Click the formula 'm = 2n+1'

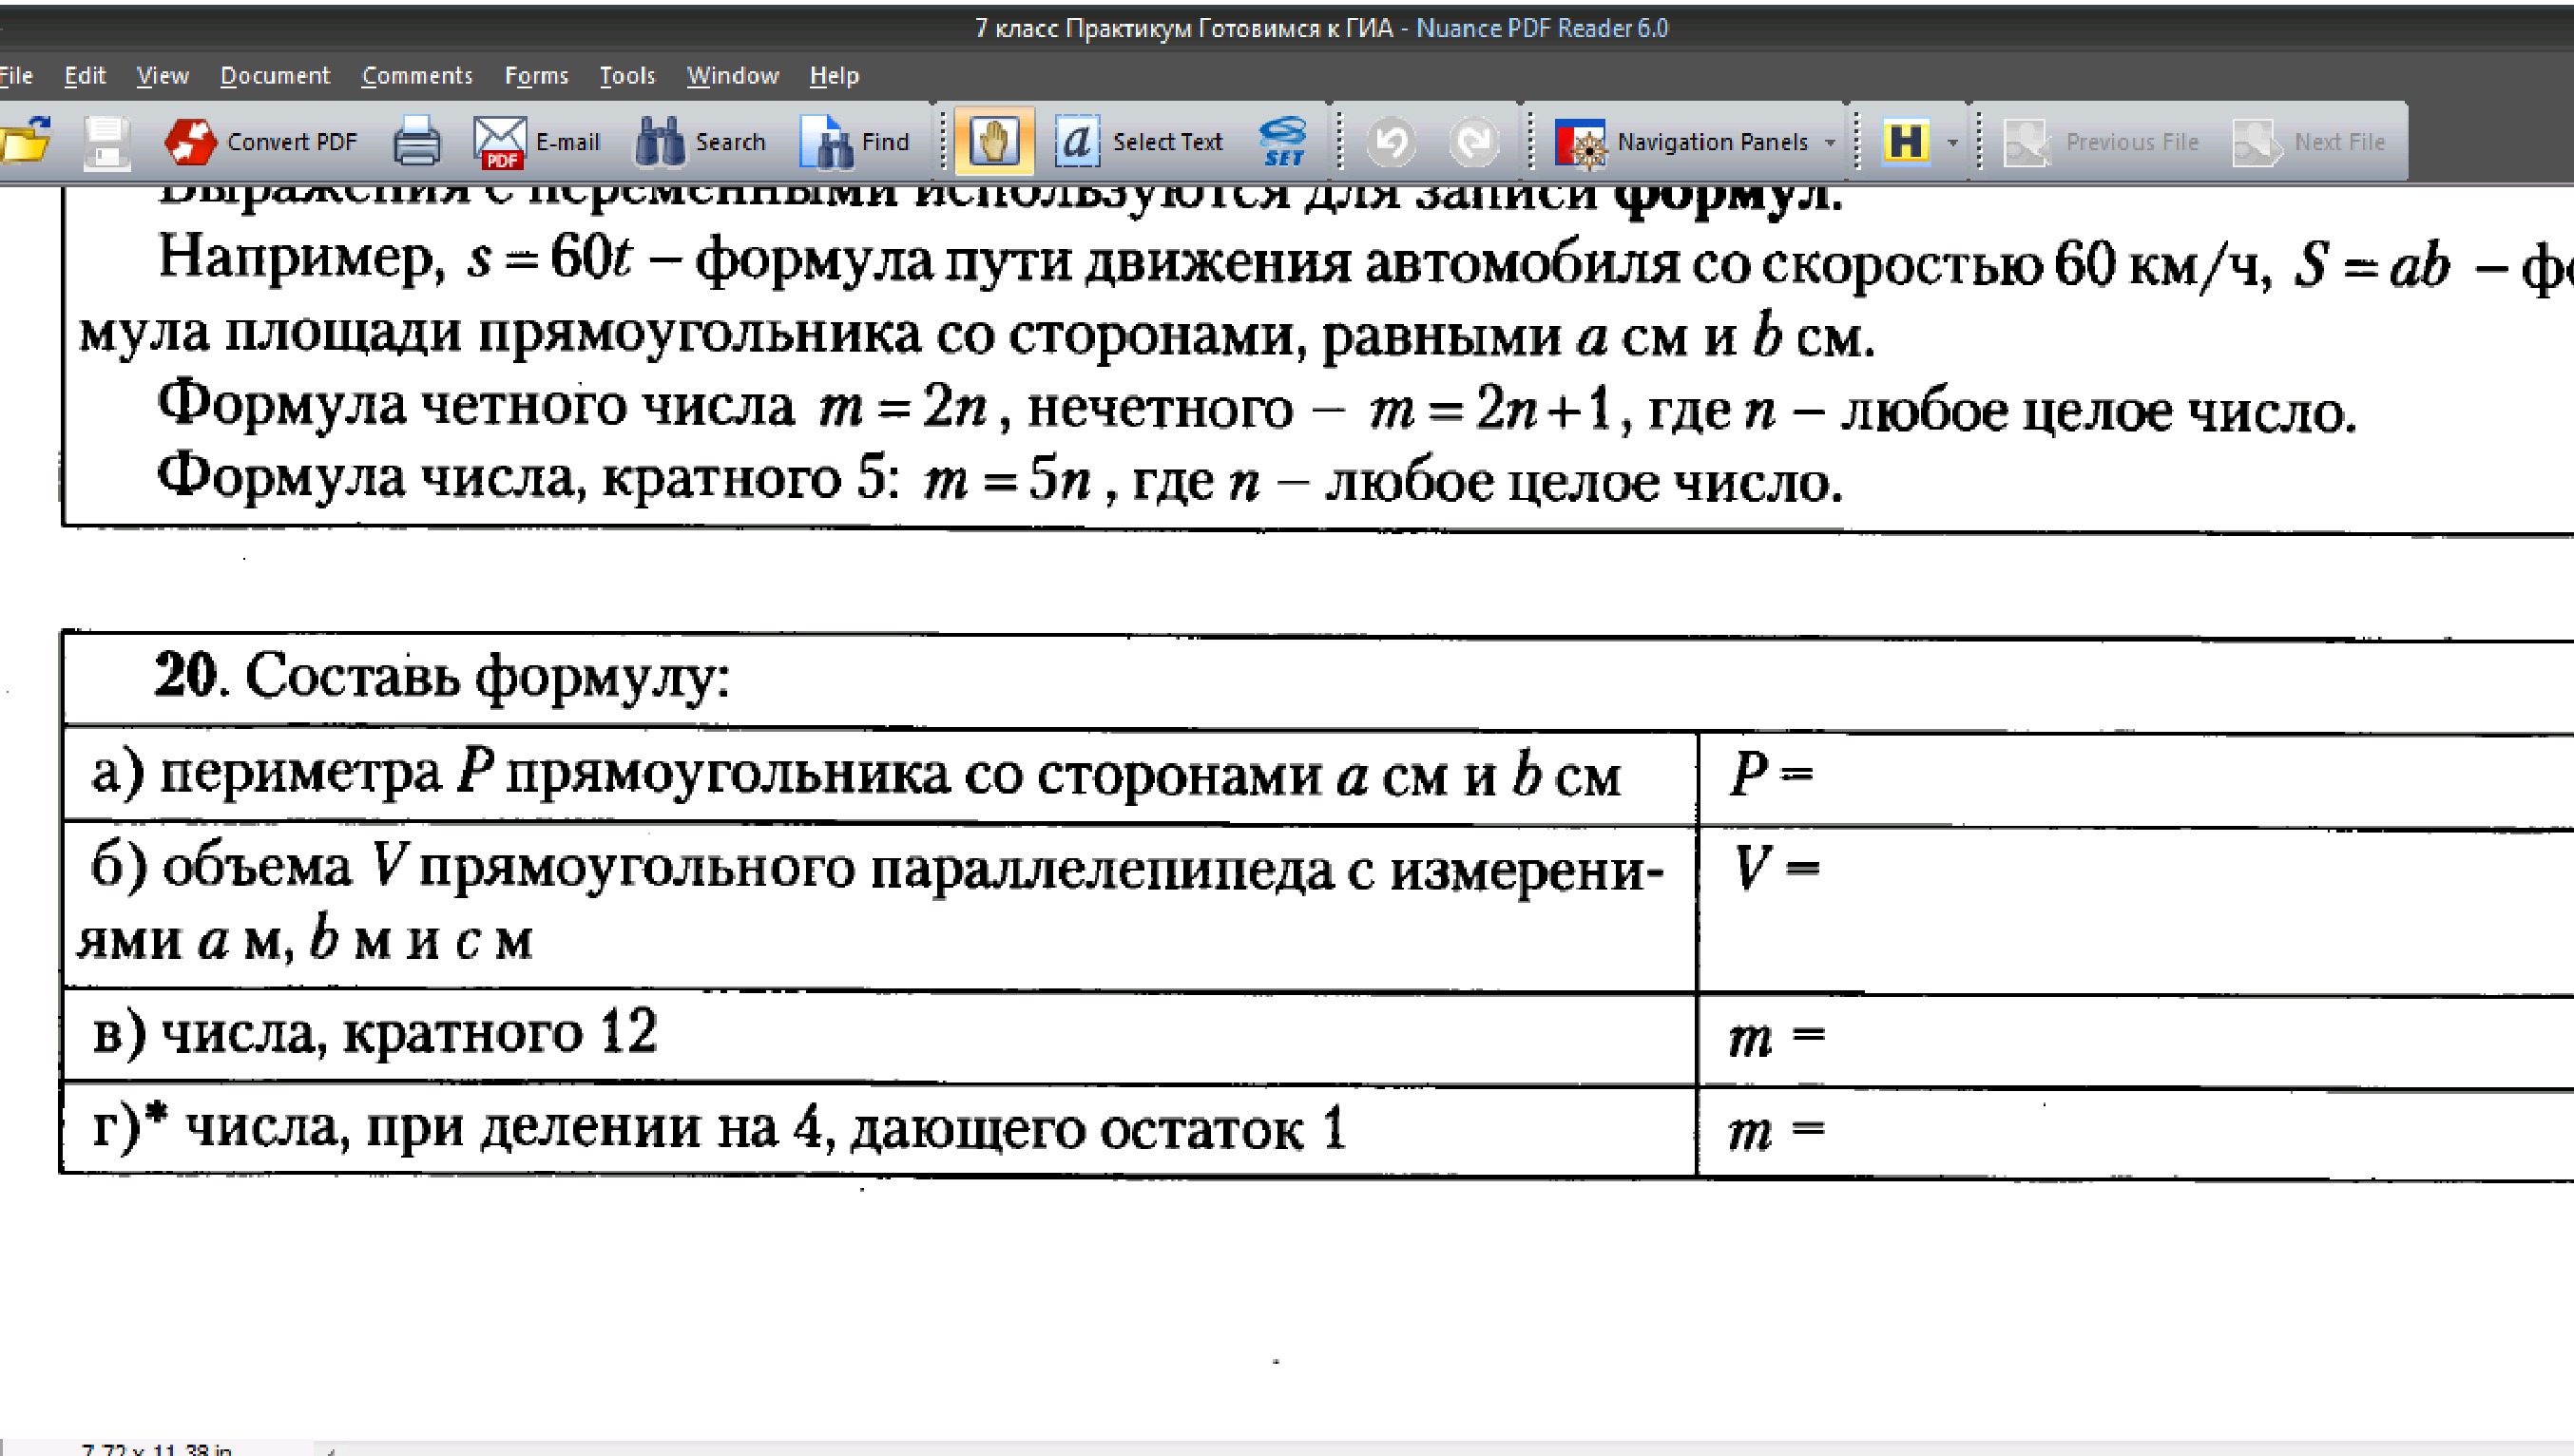[x=1490, y=408]
